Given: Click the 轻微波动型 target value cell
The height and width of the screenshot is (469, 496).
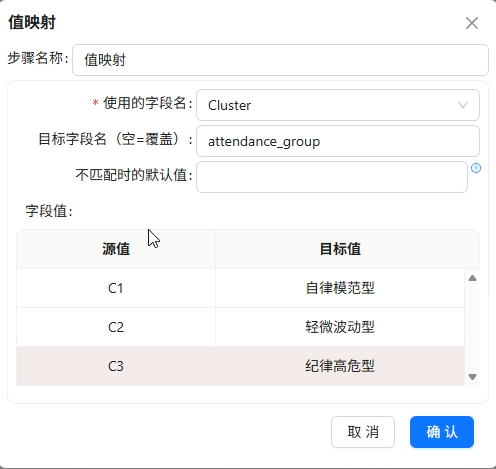Looking at the screenshot, I should pos(340,327).
